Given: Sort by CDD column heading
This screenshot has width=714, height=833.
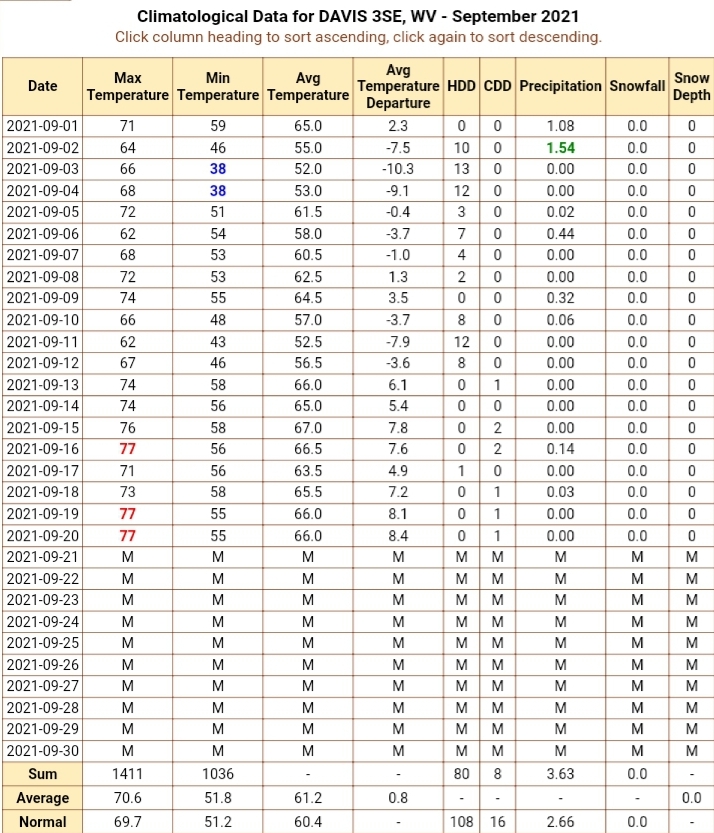Looking at the screenshot, I should tap(497, 86).
